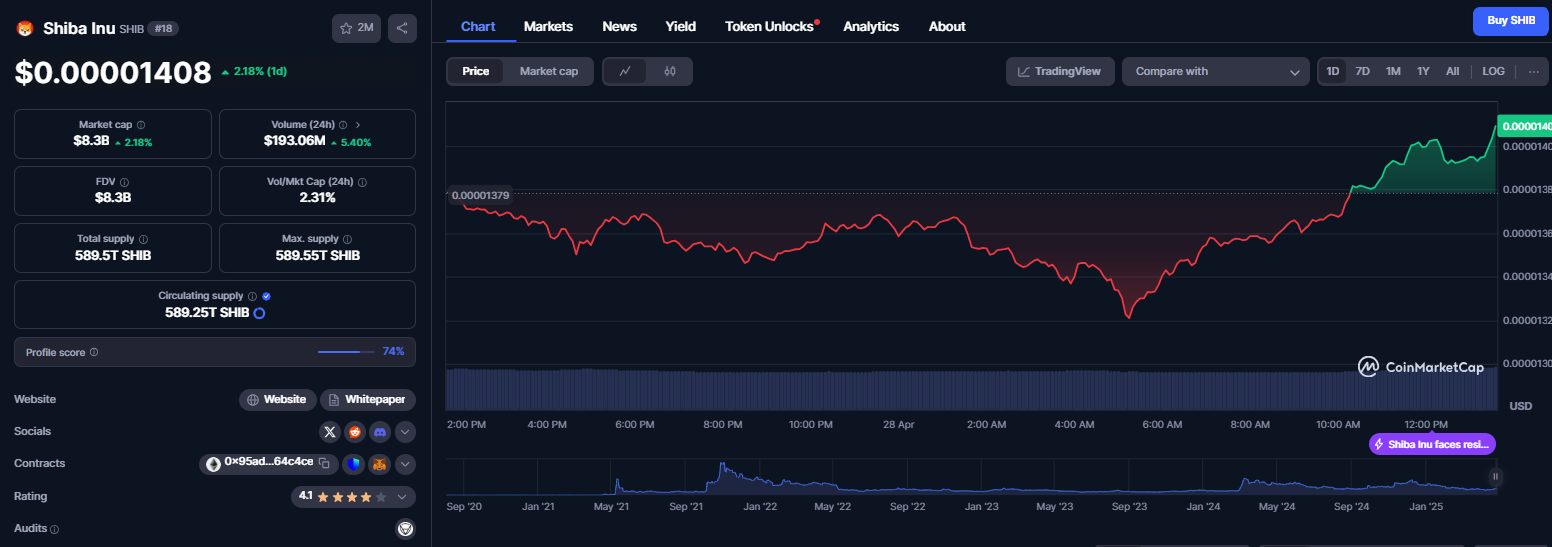Enable LOG scale on chart
Viewport: 1552px width, 547px height.
pyautogui.click(x=1493, y=71)
